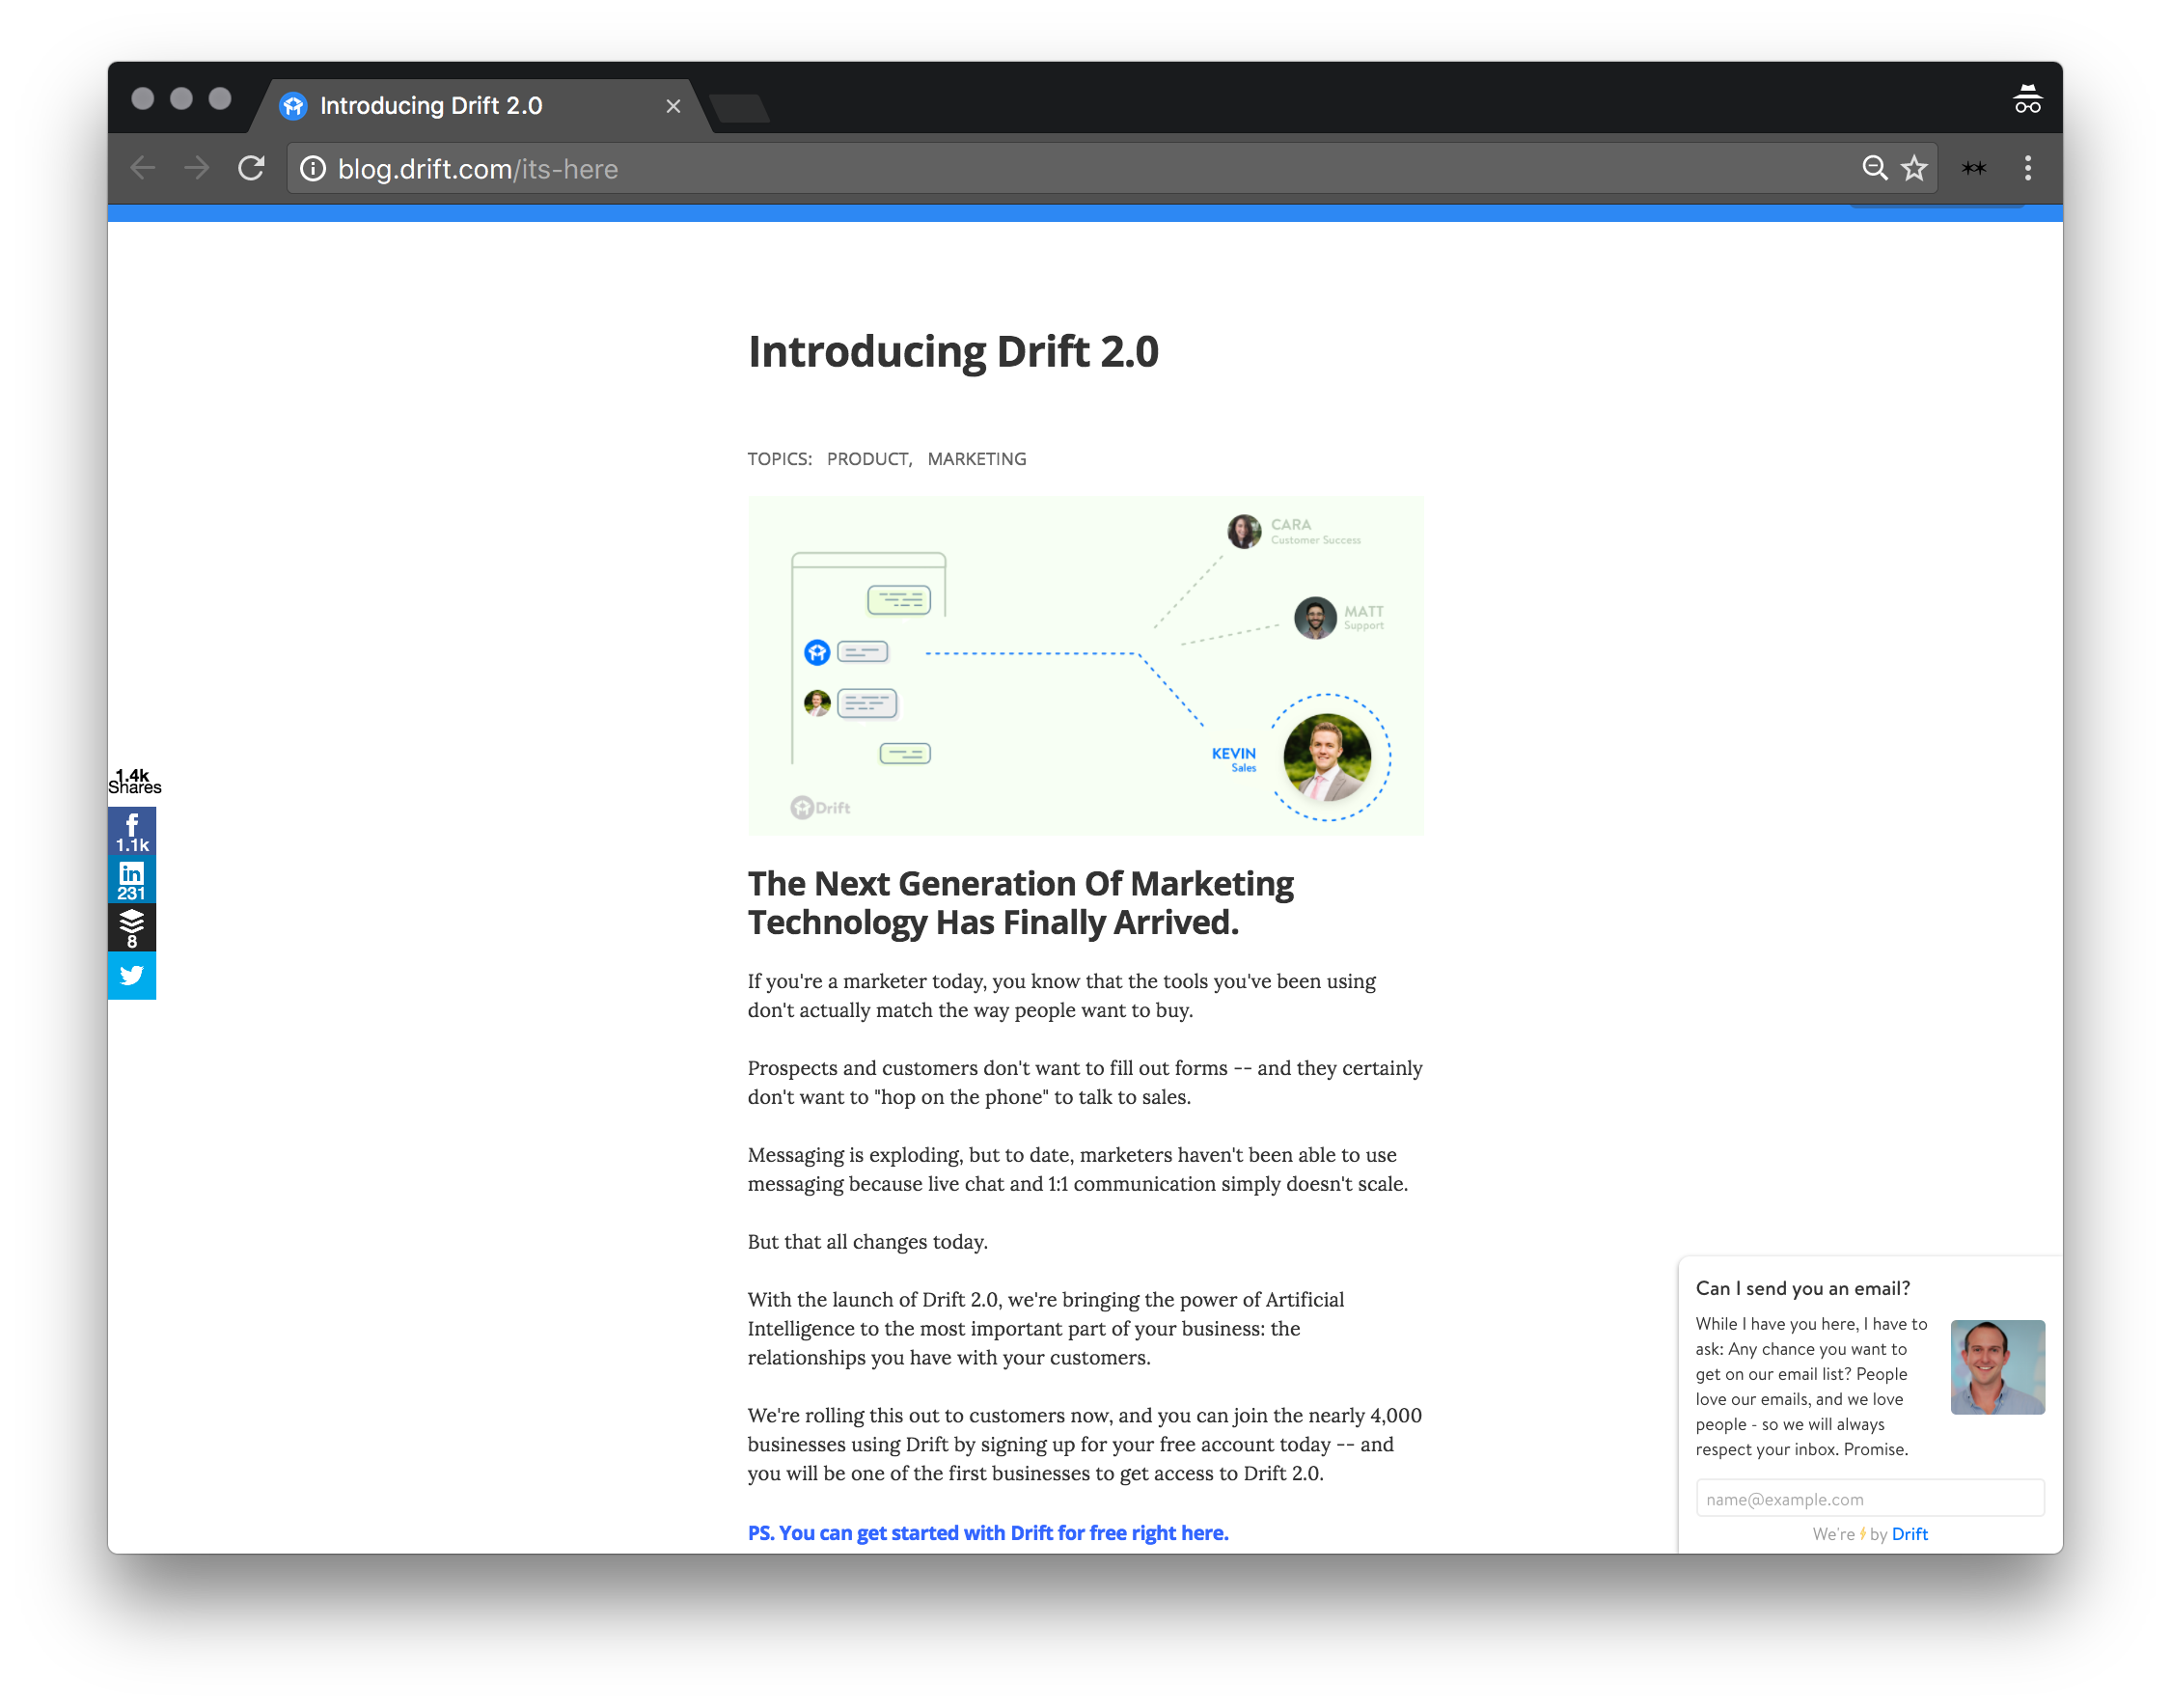The height and width of the screenshot is (1708, 2171).
Task: Share the post on LinkedIn
Action: [x=132, y=880]
